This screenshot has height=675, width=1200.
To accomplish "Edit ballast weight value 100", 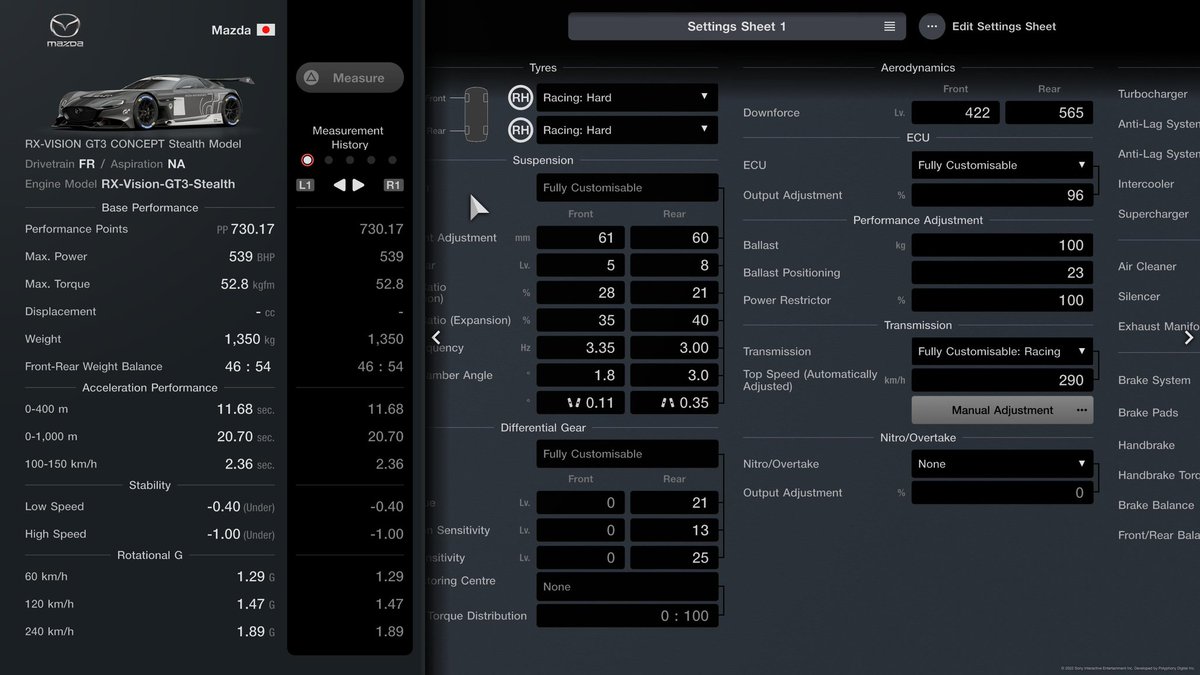I will [1002, 245].
